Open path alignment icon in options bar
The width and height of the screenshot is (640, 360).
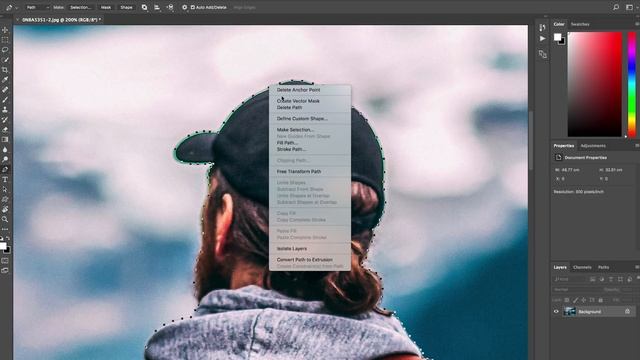point(157,7)
